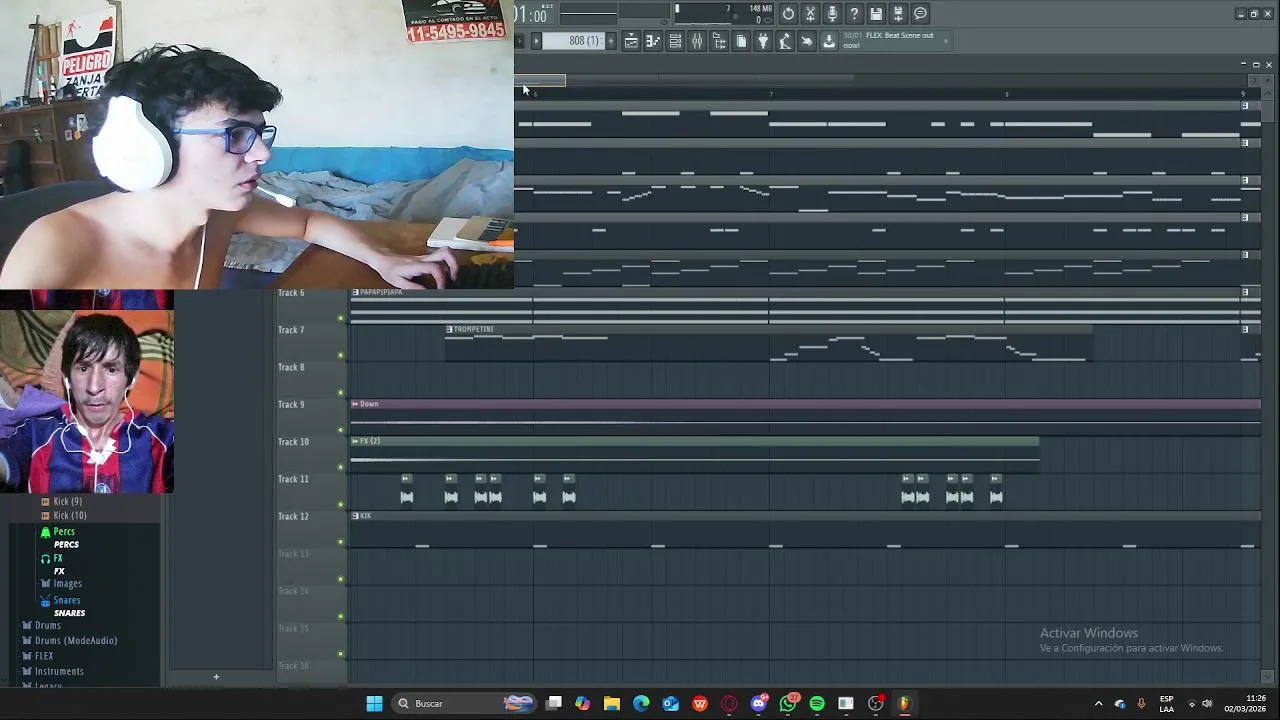1280x720 pixels.
Task: Expand the Drums (ModeAudio) folder
Action: click(76, 640)
